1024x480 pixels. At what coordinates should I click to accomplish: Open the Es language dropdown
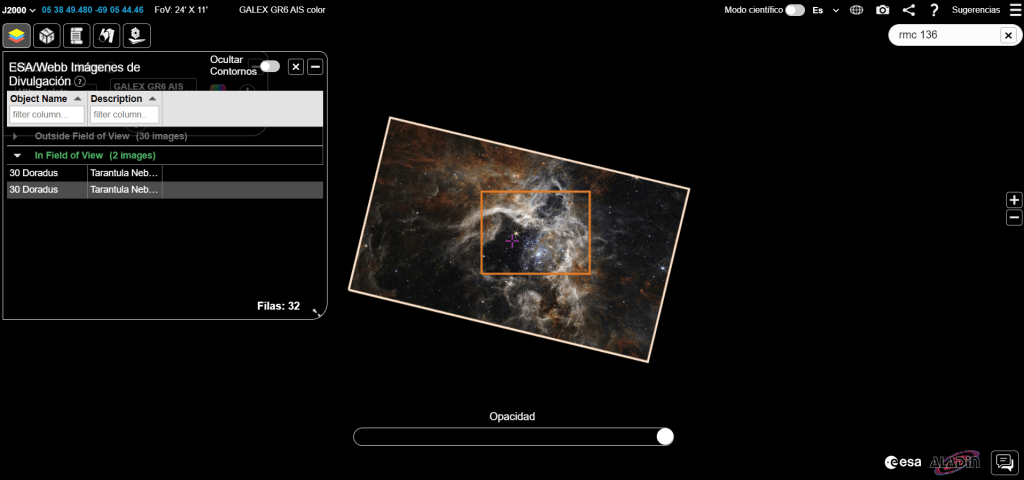pyautogui.click(x=825, y=10)
